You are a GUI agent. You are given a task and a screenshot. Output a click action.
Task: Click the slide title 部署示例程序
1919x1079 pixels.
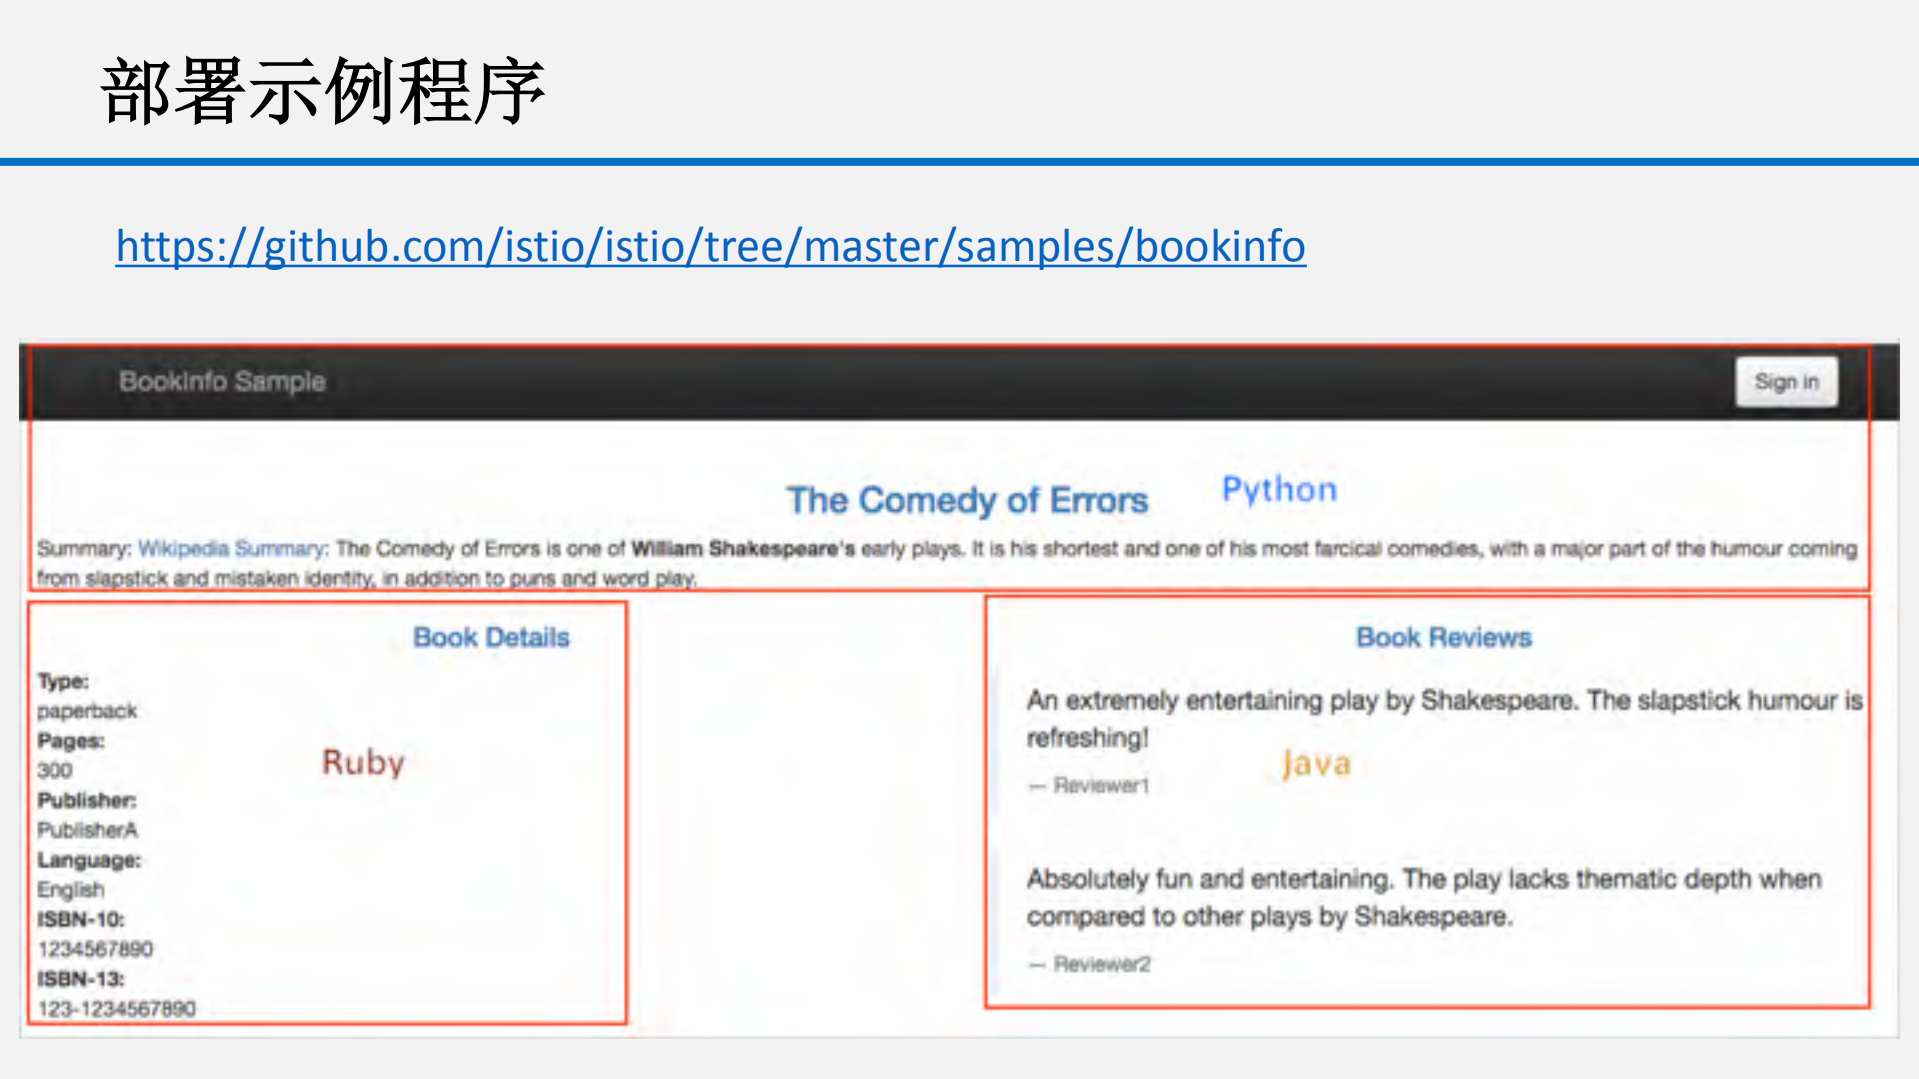pos(320,88)
